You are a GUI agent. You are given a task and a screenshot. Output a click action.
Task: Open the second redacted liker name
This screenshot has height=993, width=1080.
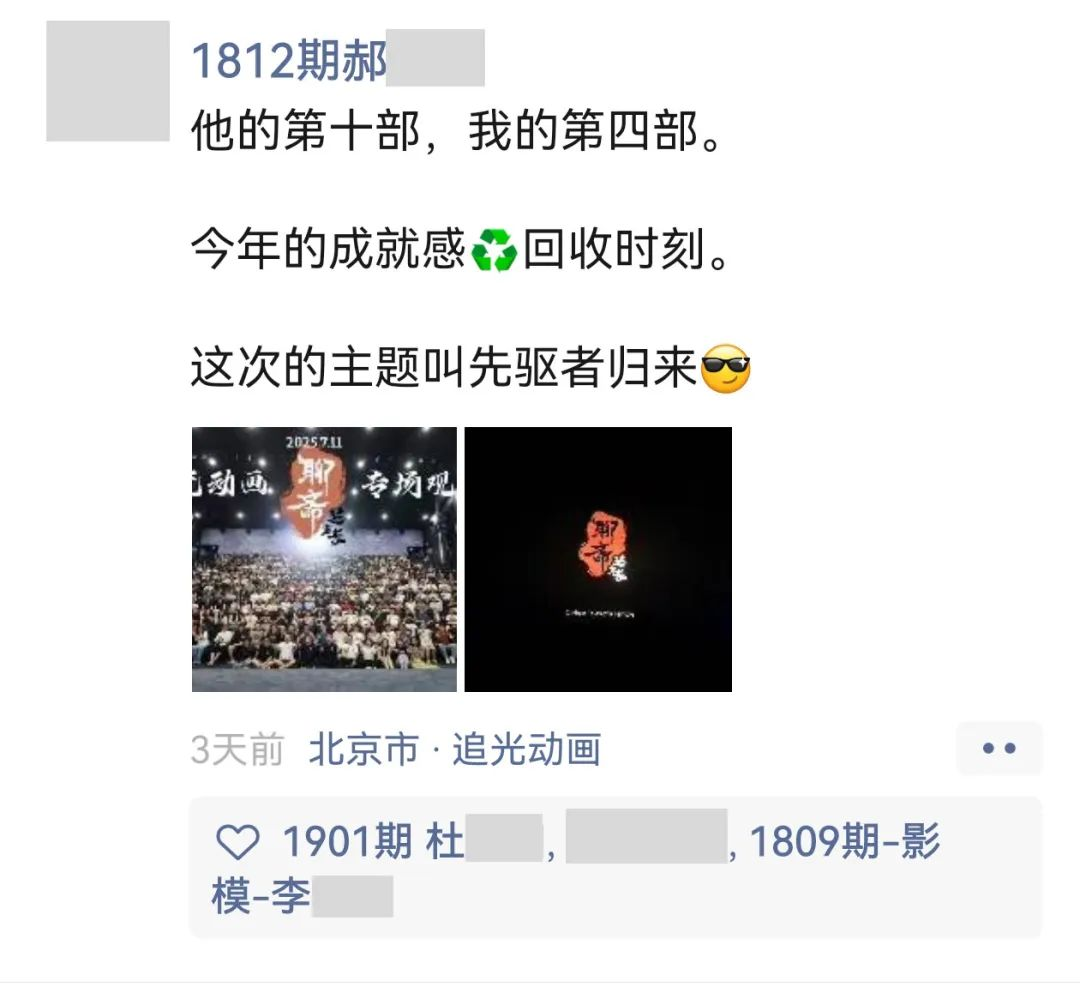pos(647,836)
